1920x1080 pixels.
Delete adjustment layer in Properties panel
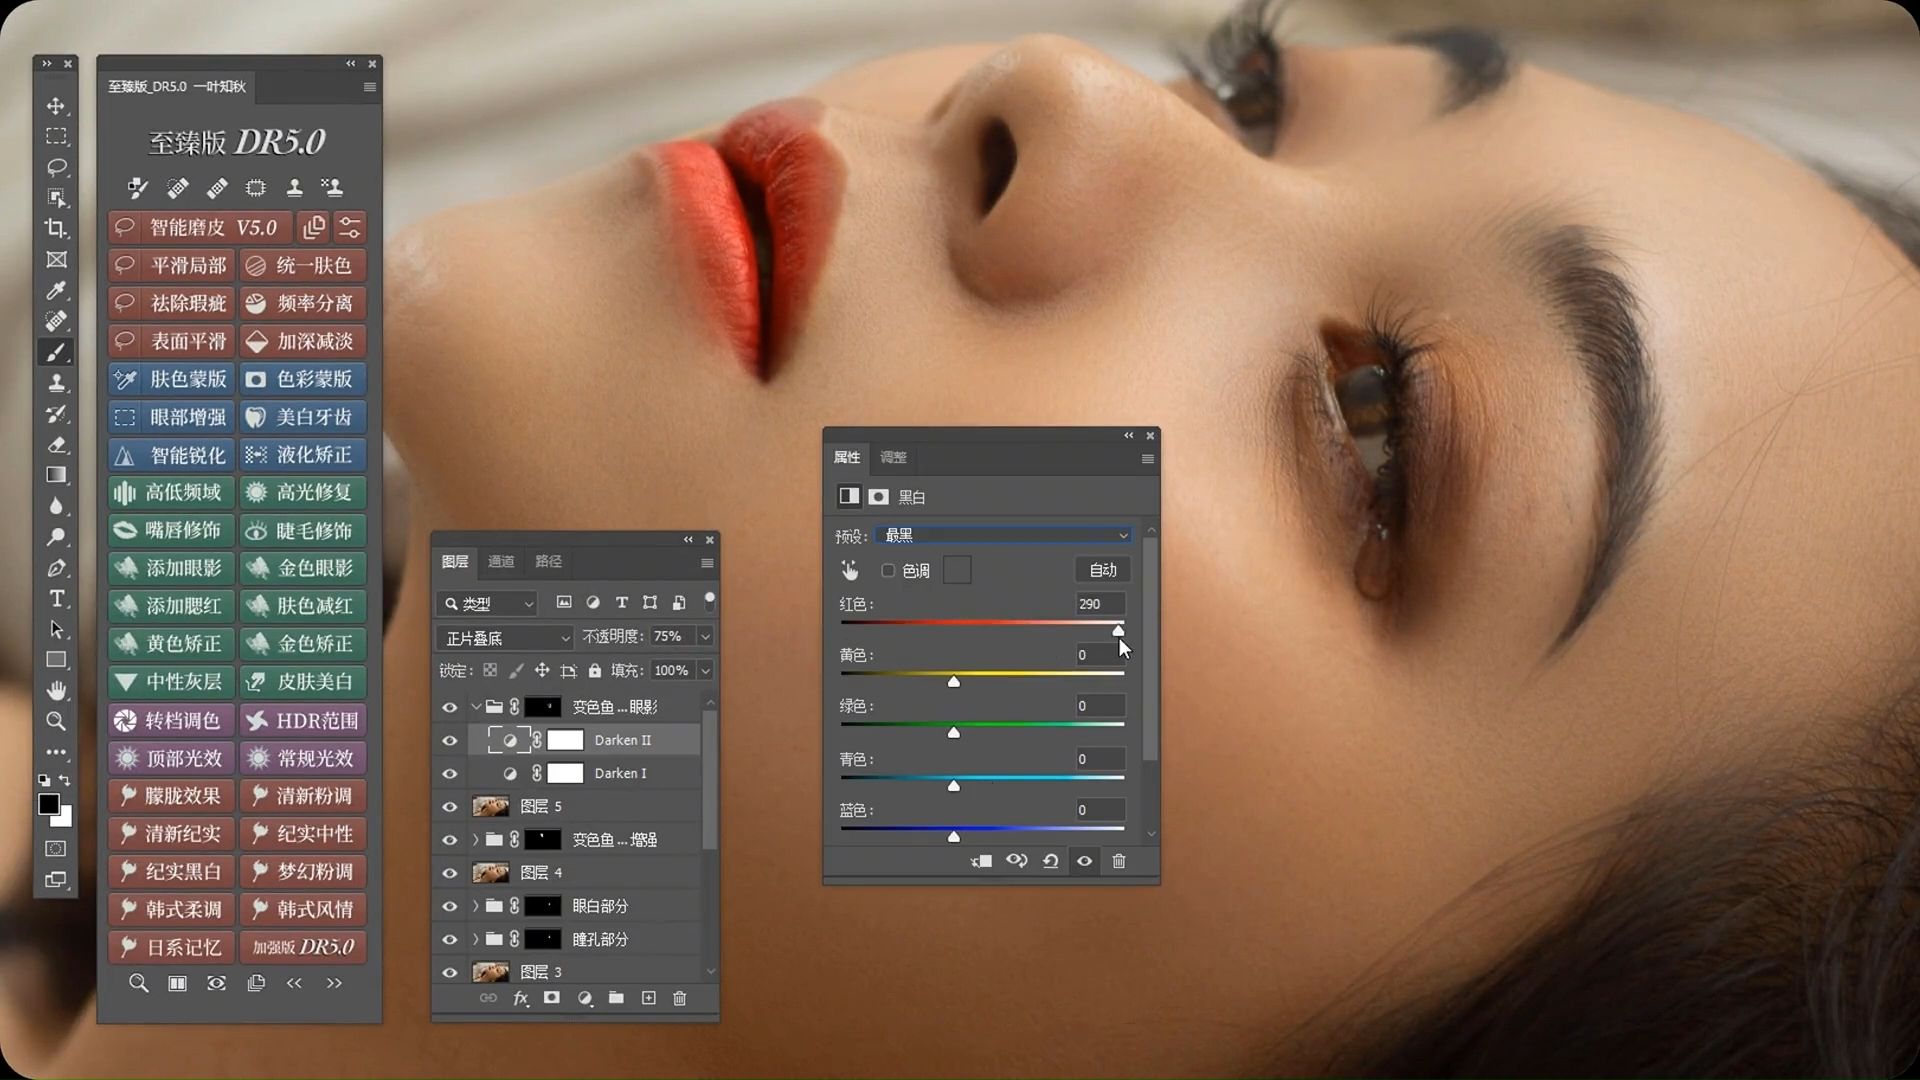click(1119, 861)
